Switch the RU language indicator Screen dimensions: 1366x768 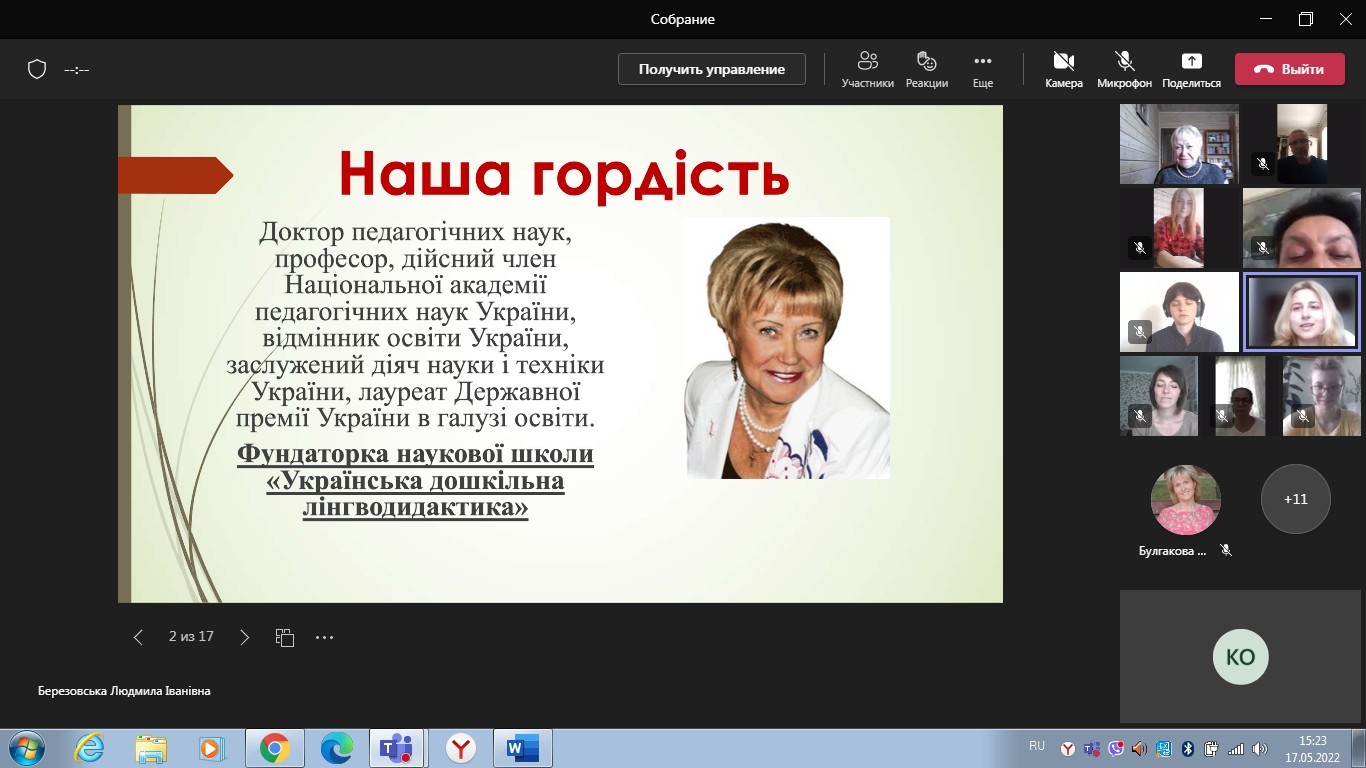tap(1036, 746)
